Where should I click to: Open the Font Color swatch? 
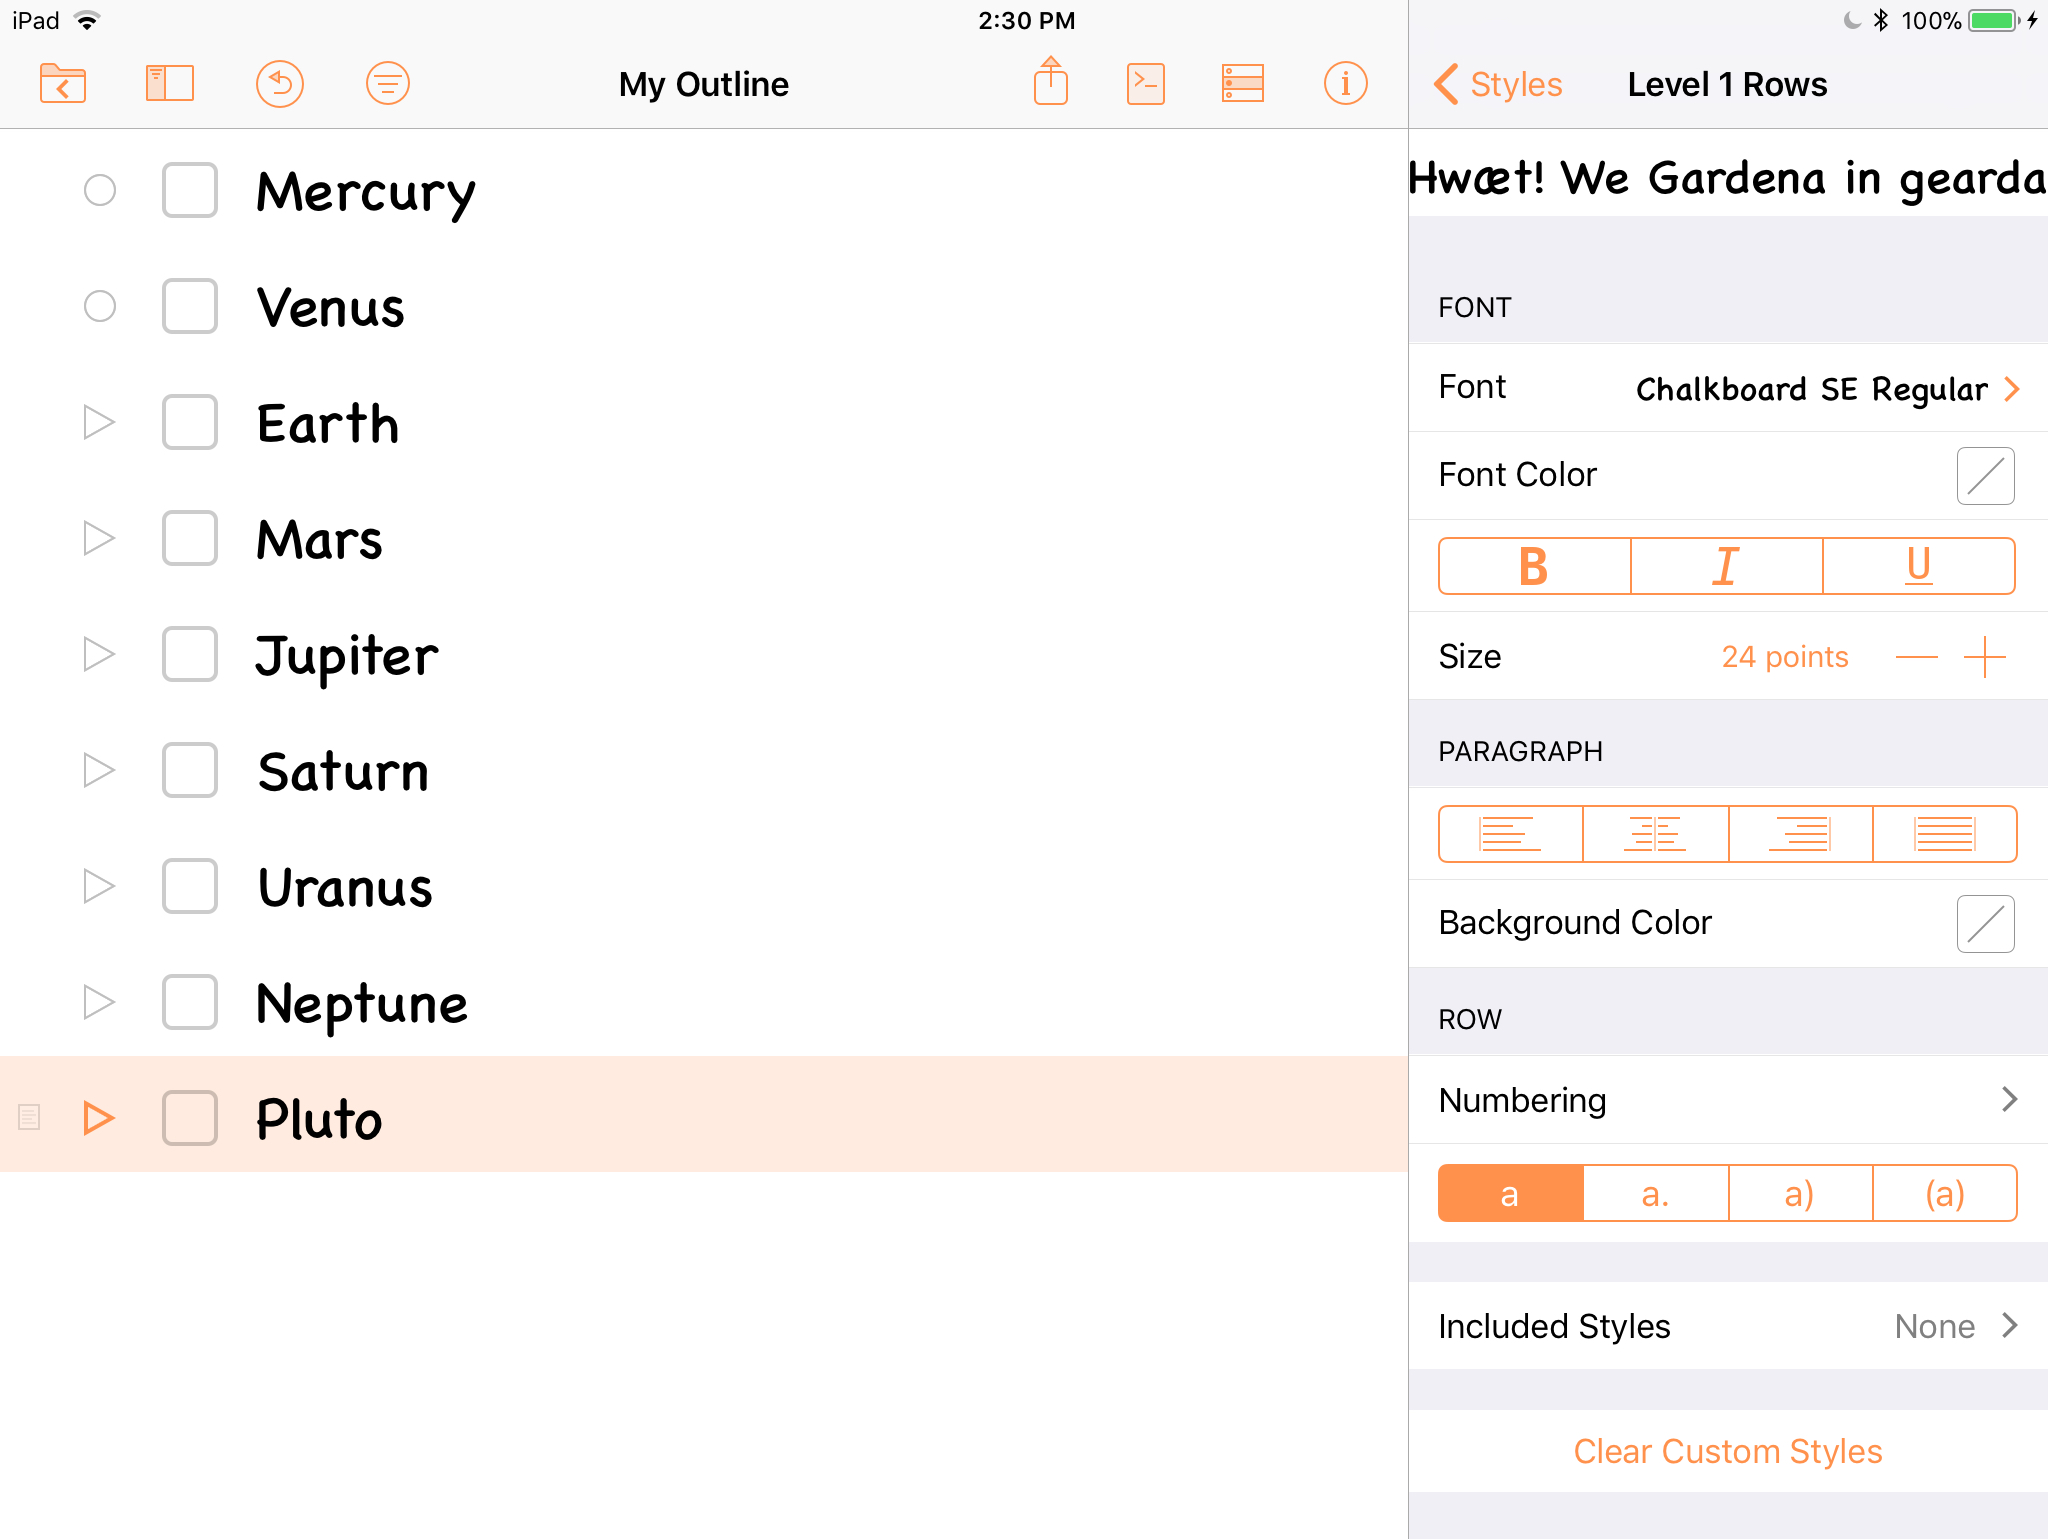(1984, 476)
